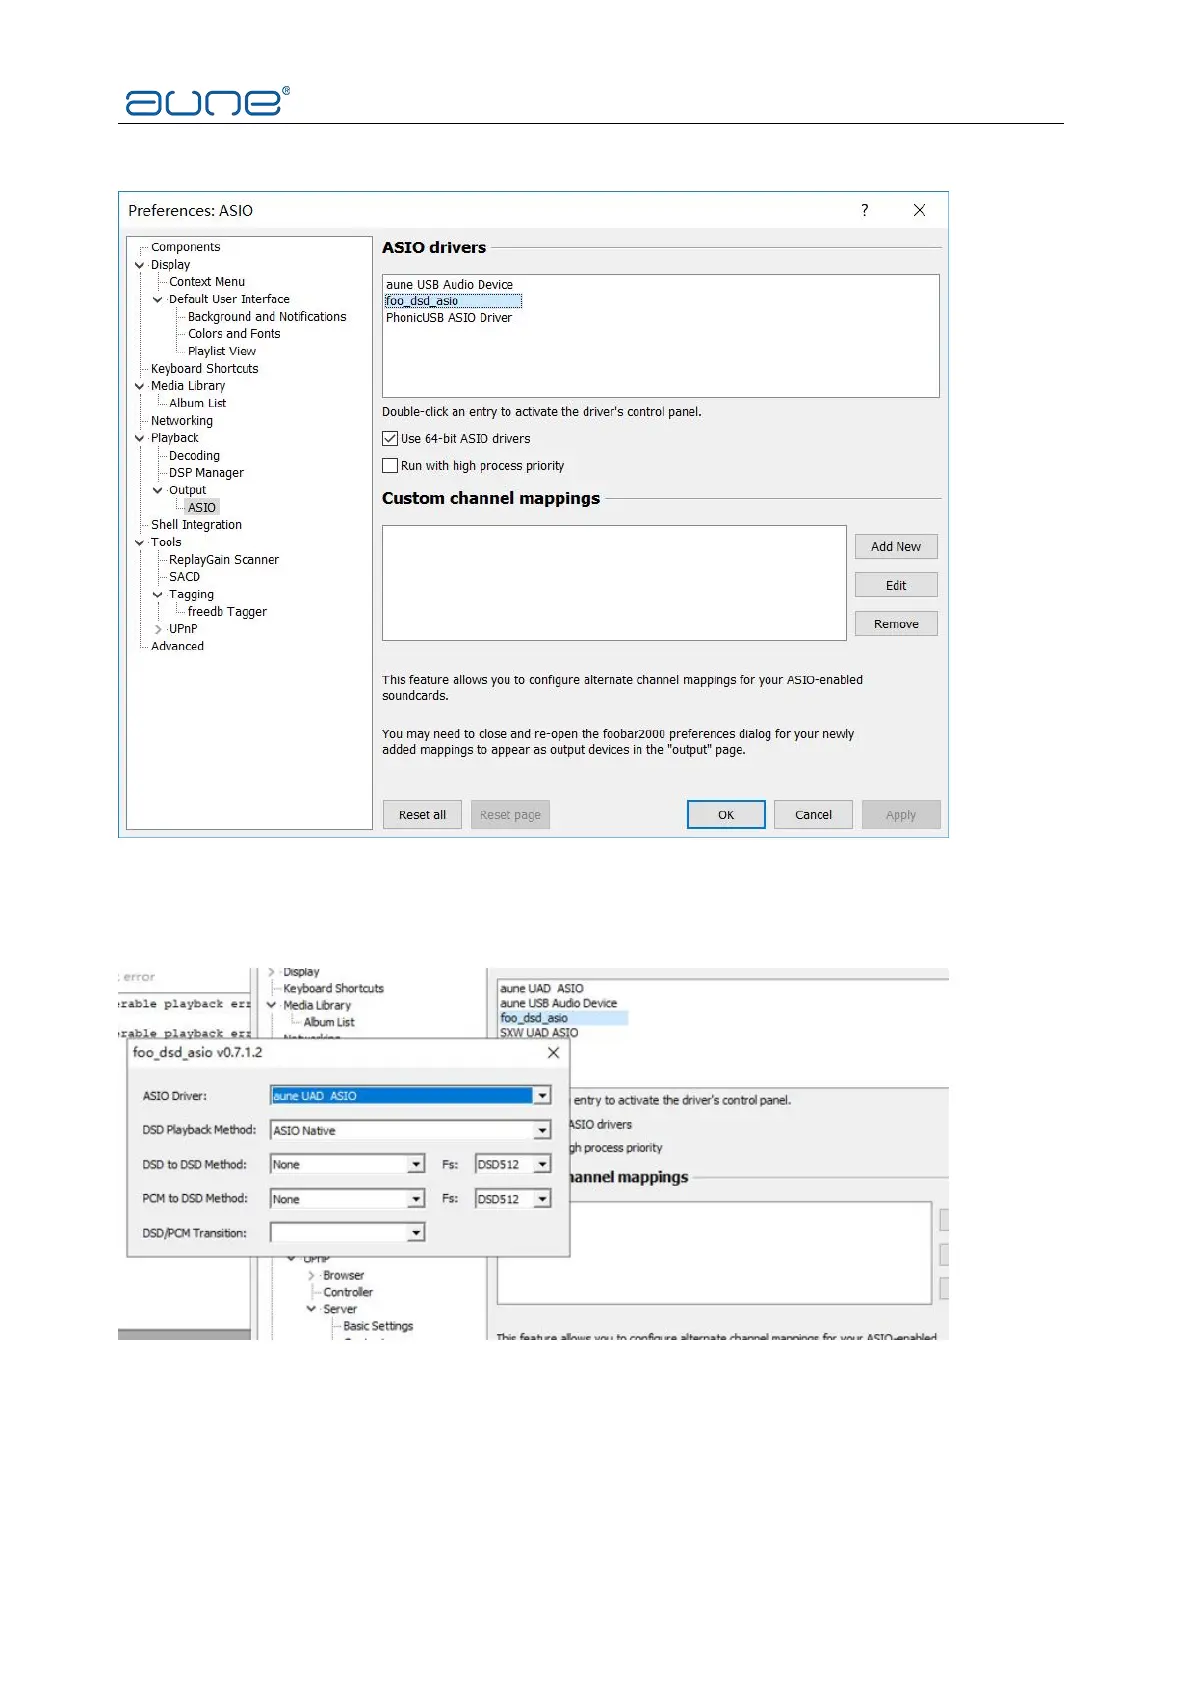Click the Cancel button
The width and height of the screenshot is (1191, 1684).
813,815
